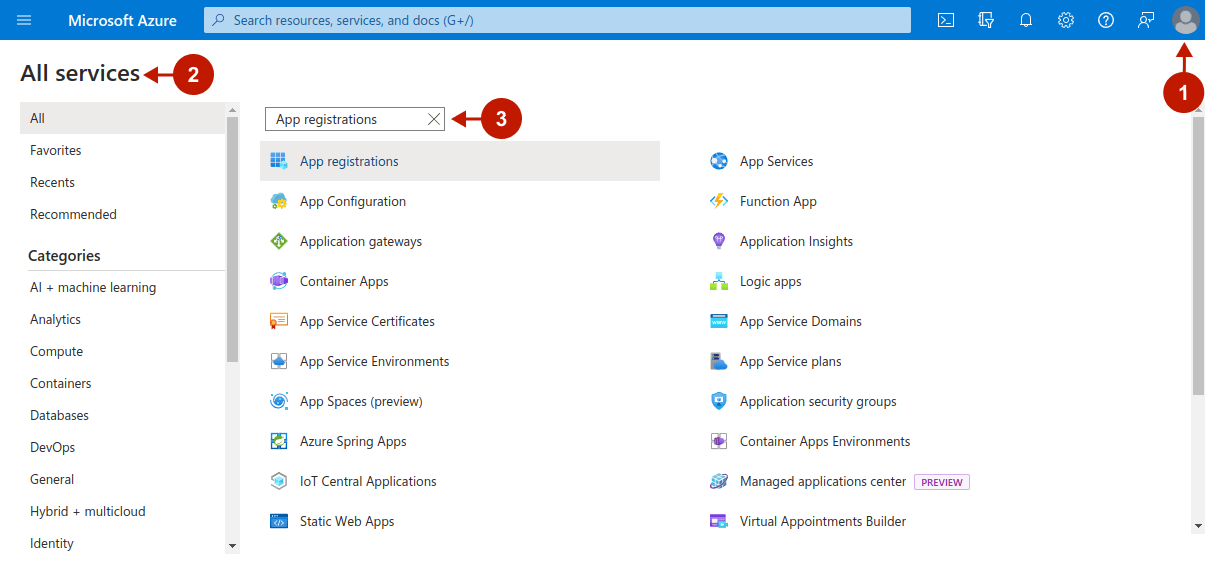
Task: Select the Favorites sidebar item
Action: 56,150
